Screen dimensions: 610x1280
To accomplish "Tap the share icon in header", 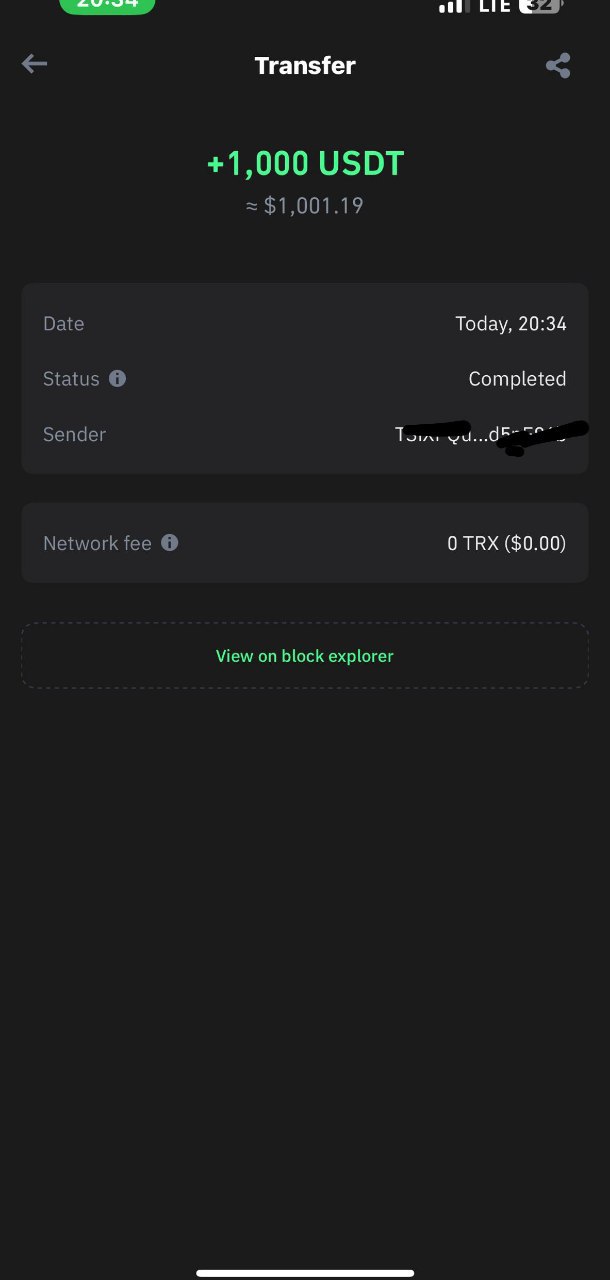I will point(558,66).
